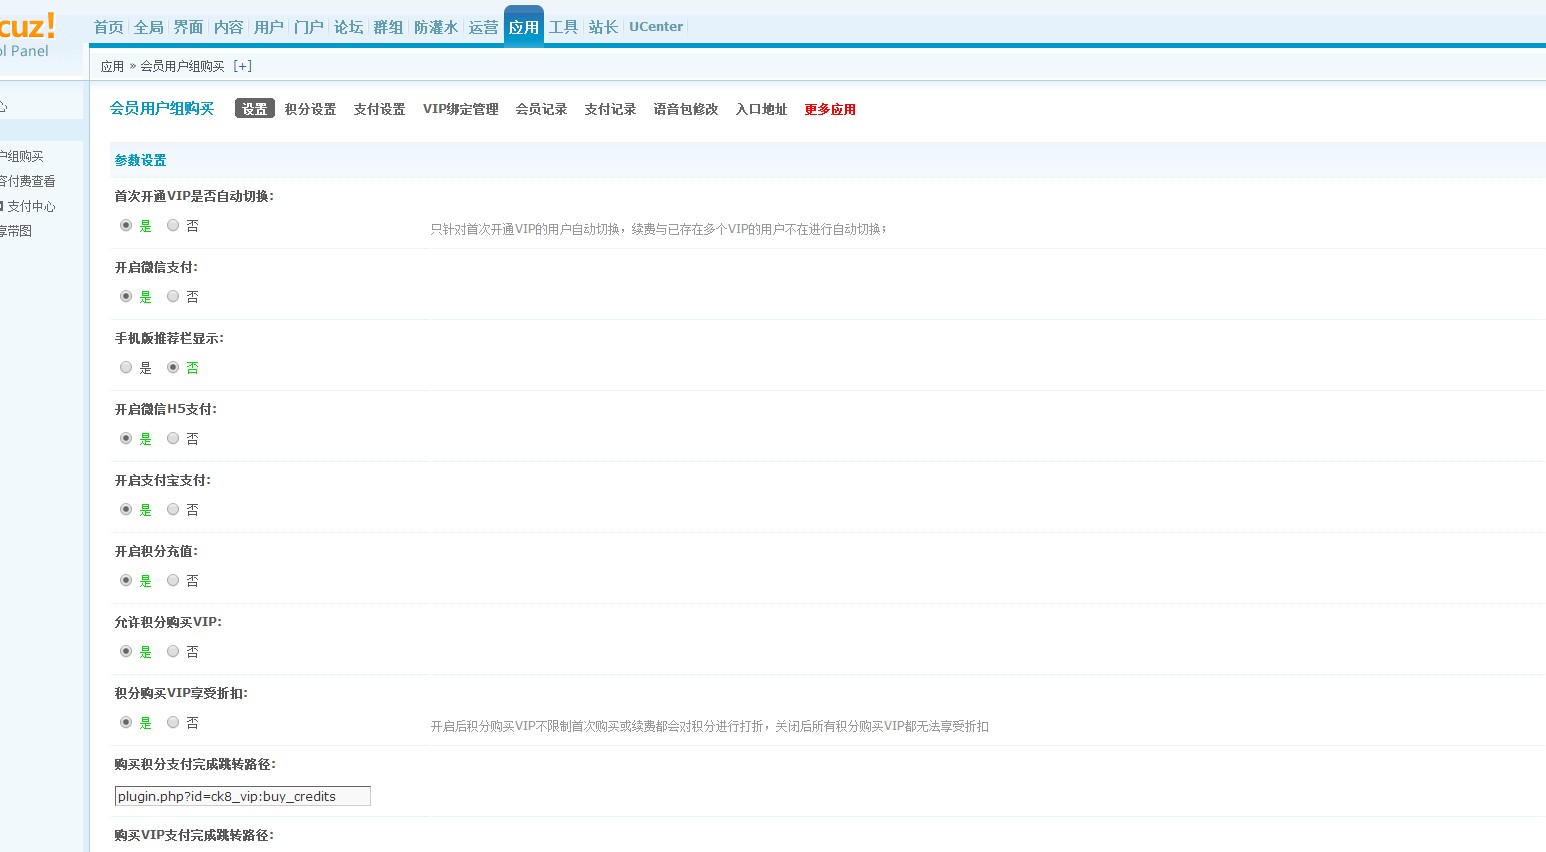1546x852 pixels.
Task: Disable 开启支付宝支付 by choosing 否
Action: [x=173, y=510]
